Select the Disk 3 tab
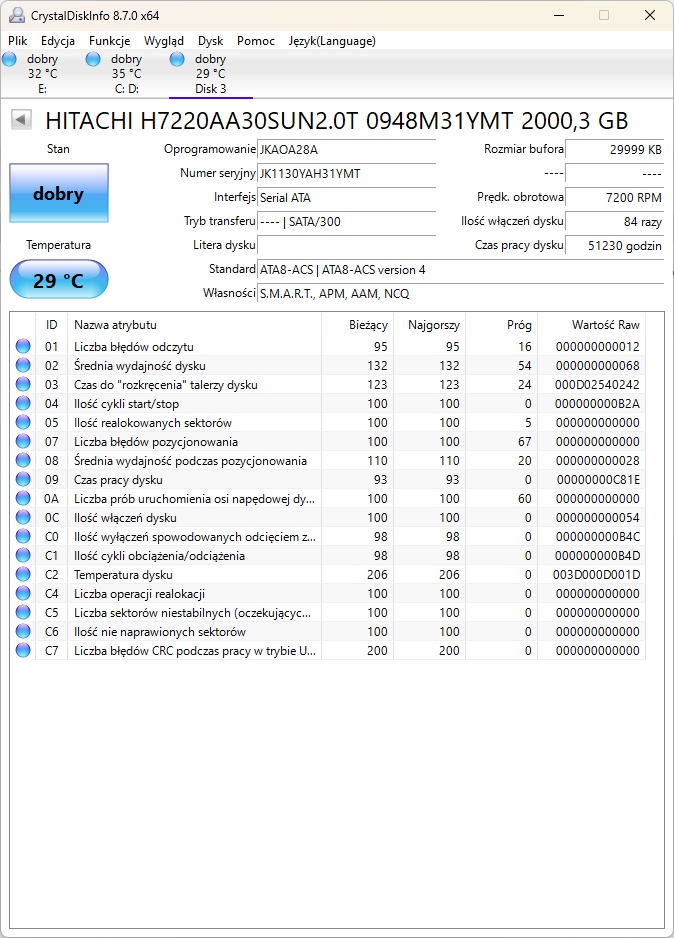The height and width of the screenshot is (938, 674). (x=211, y=74)
